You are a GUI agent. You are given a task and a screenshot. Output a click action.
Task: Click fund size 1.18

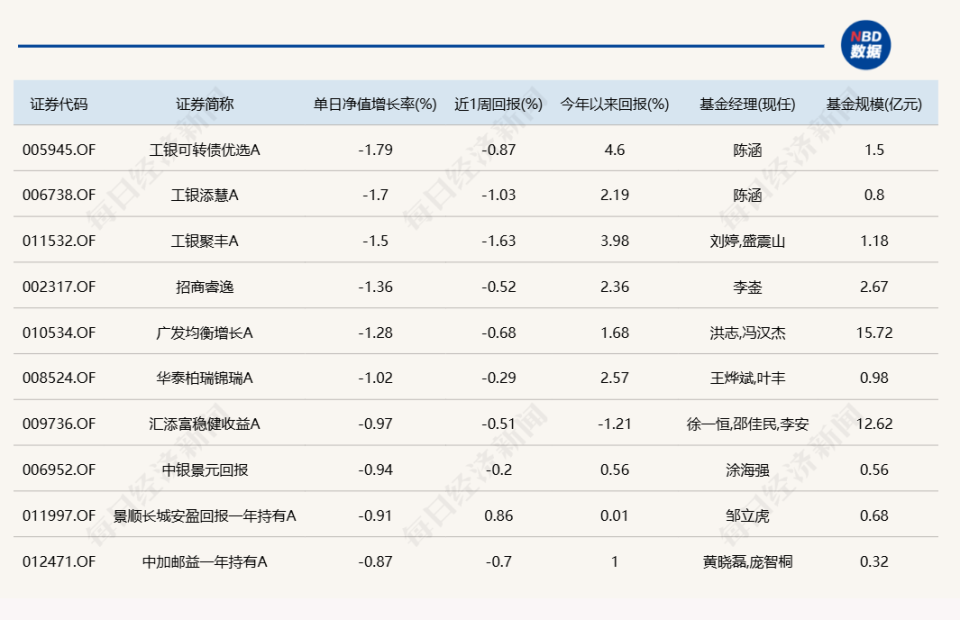tap(874, 241)
